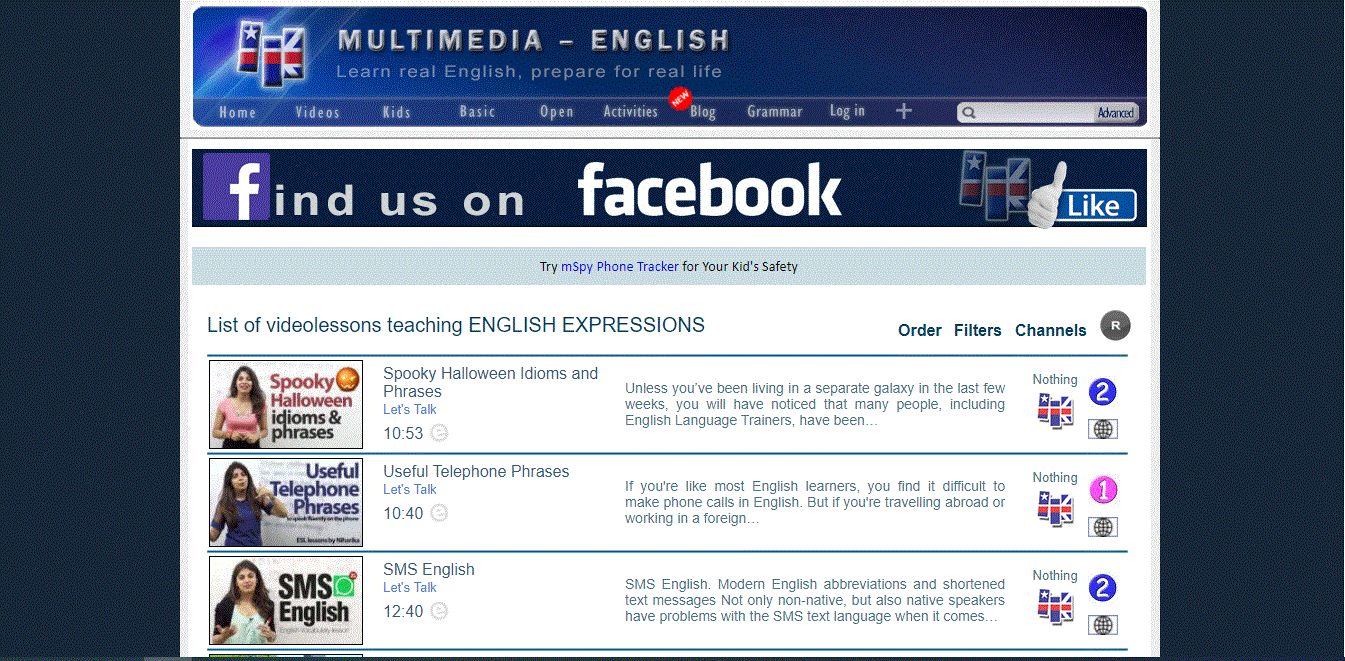Click the 12:40 duration text
This screenshot has width=1345, height=661.
point(403,611)
